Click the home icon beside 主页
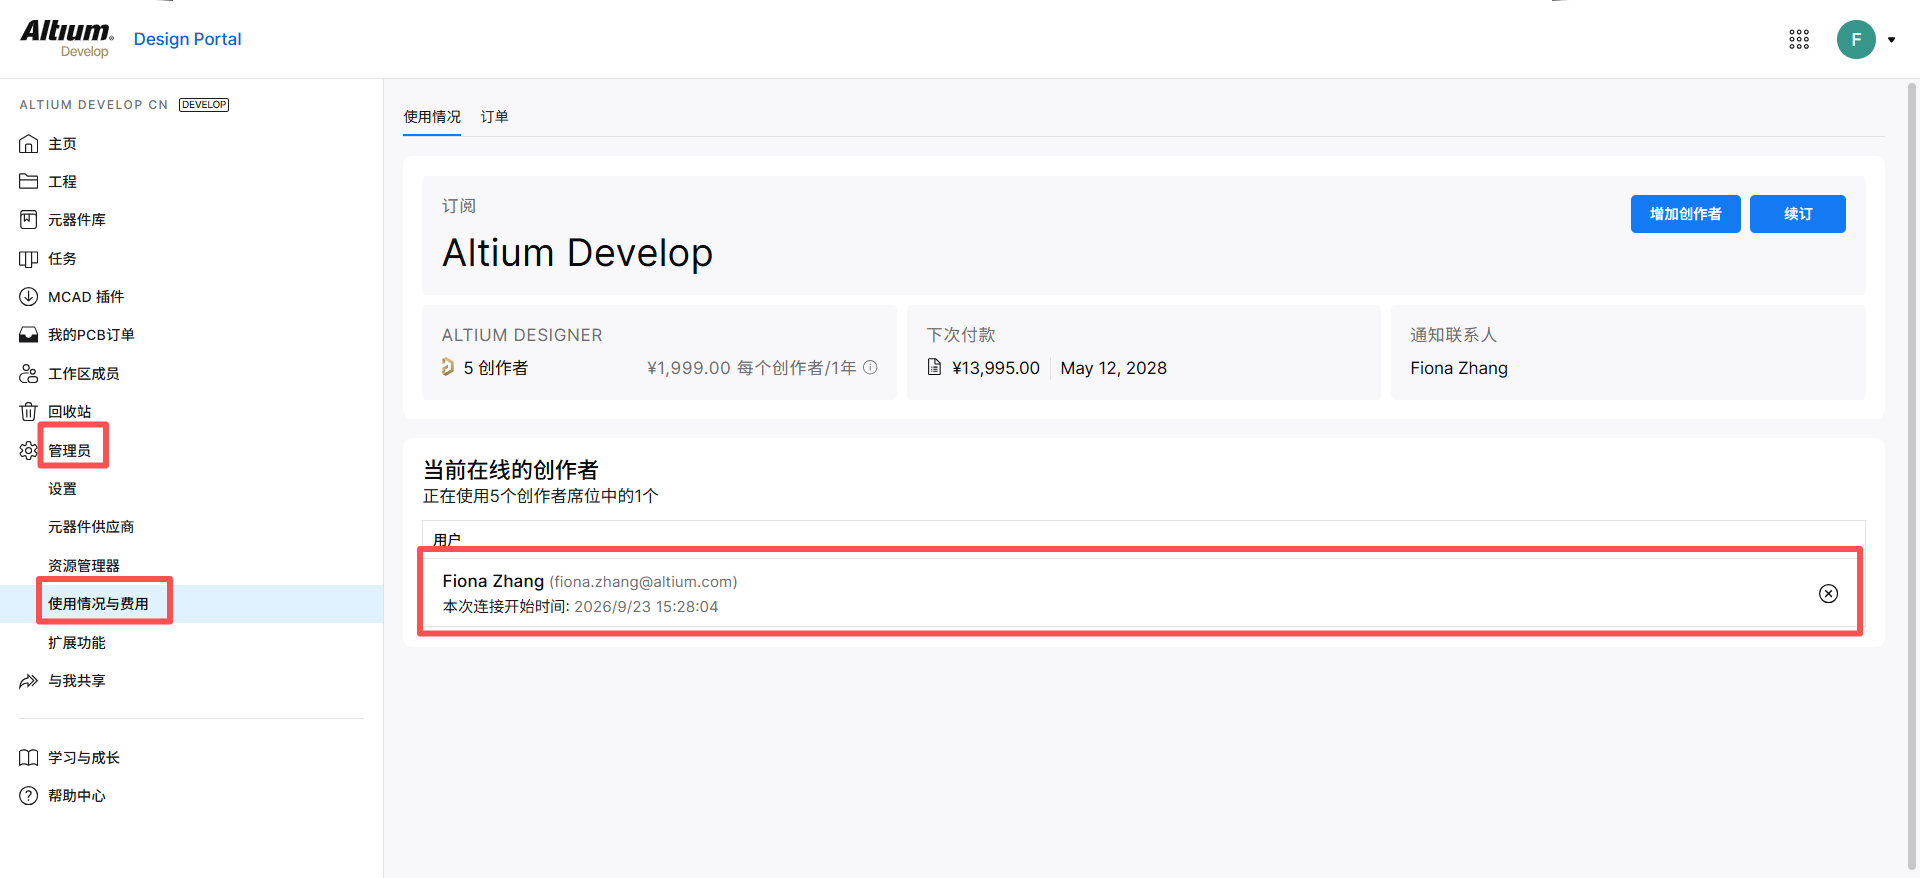1920x878 pixels. click(28, 144)
